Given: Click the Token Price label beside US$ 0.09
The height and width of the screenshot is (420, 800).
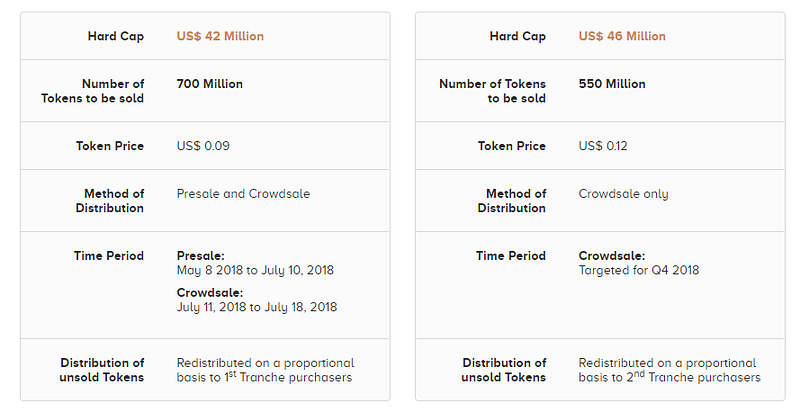Looking at the screenshot, I should point(110,146).
